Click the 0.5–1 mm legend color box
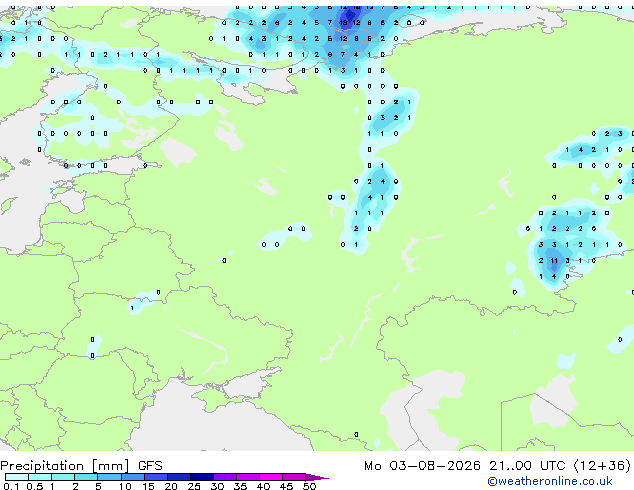 coord(40,477)
